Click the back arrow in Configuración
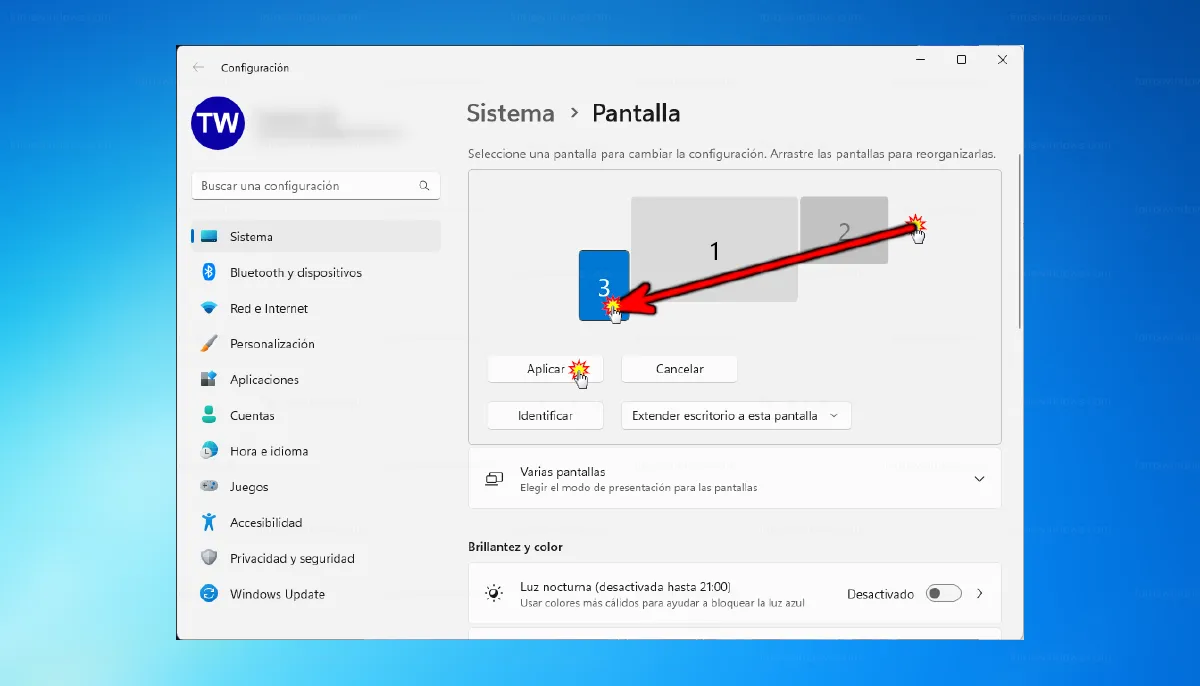The height and width of the screenshot is (686, 1200). pos(197,67)
